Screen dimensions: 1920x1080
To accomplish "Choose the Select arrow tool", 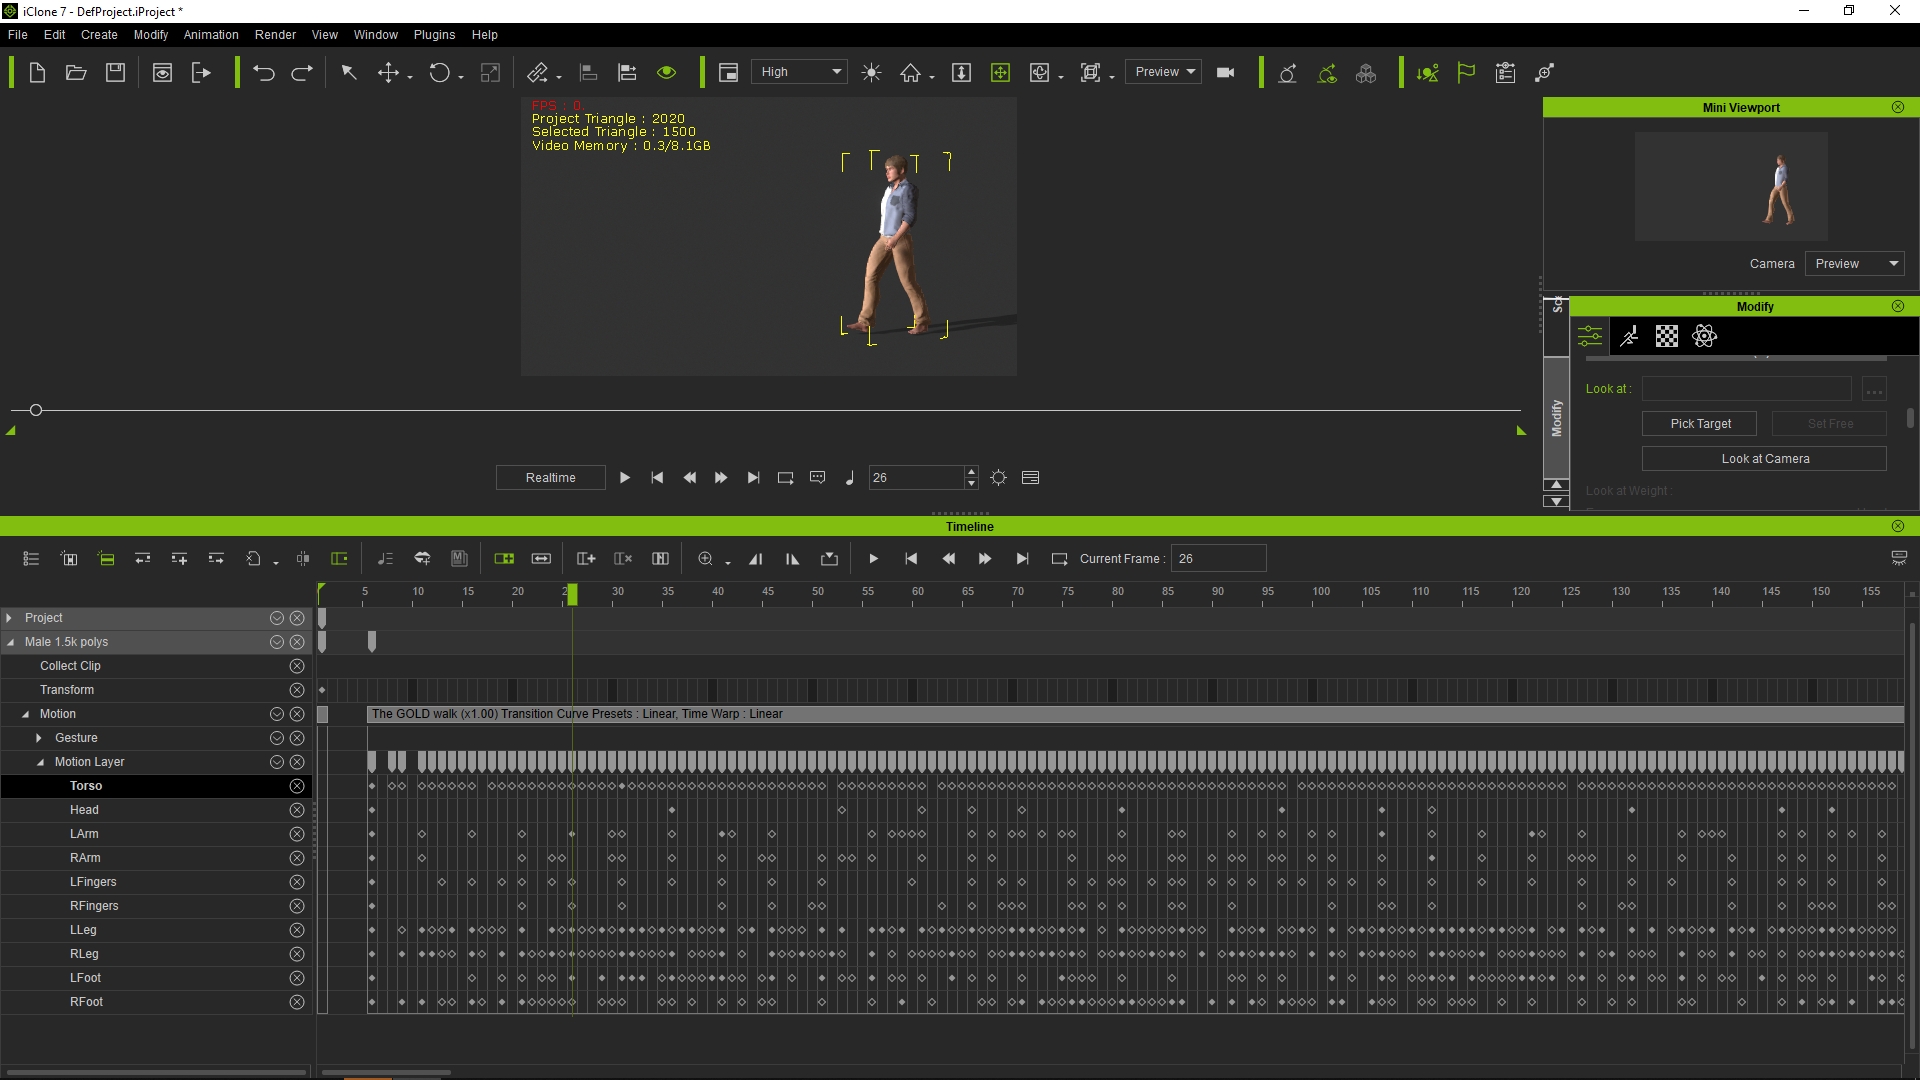I will click(x=349, y=73).
